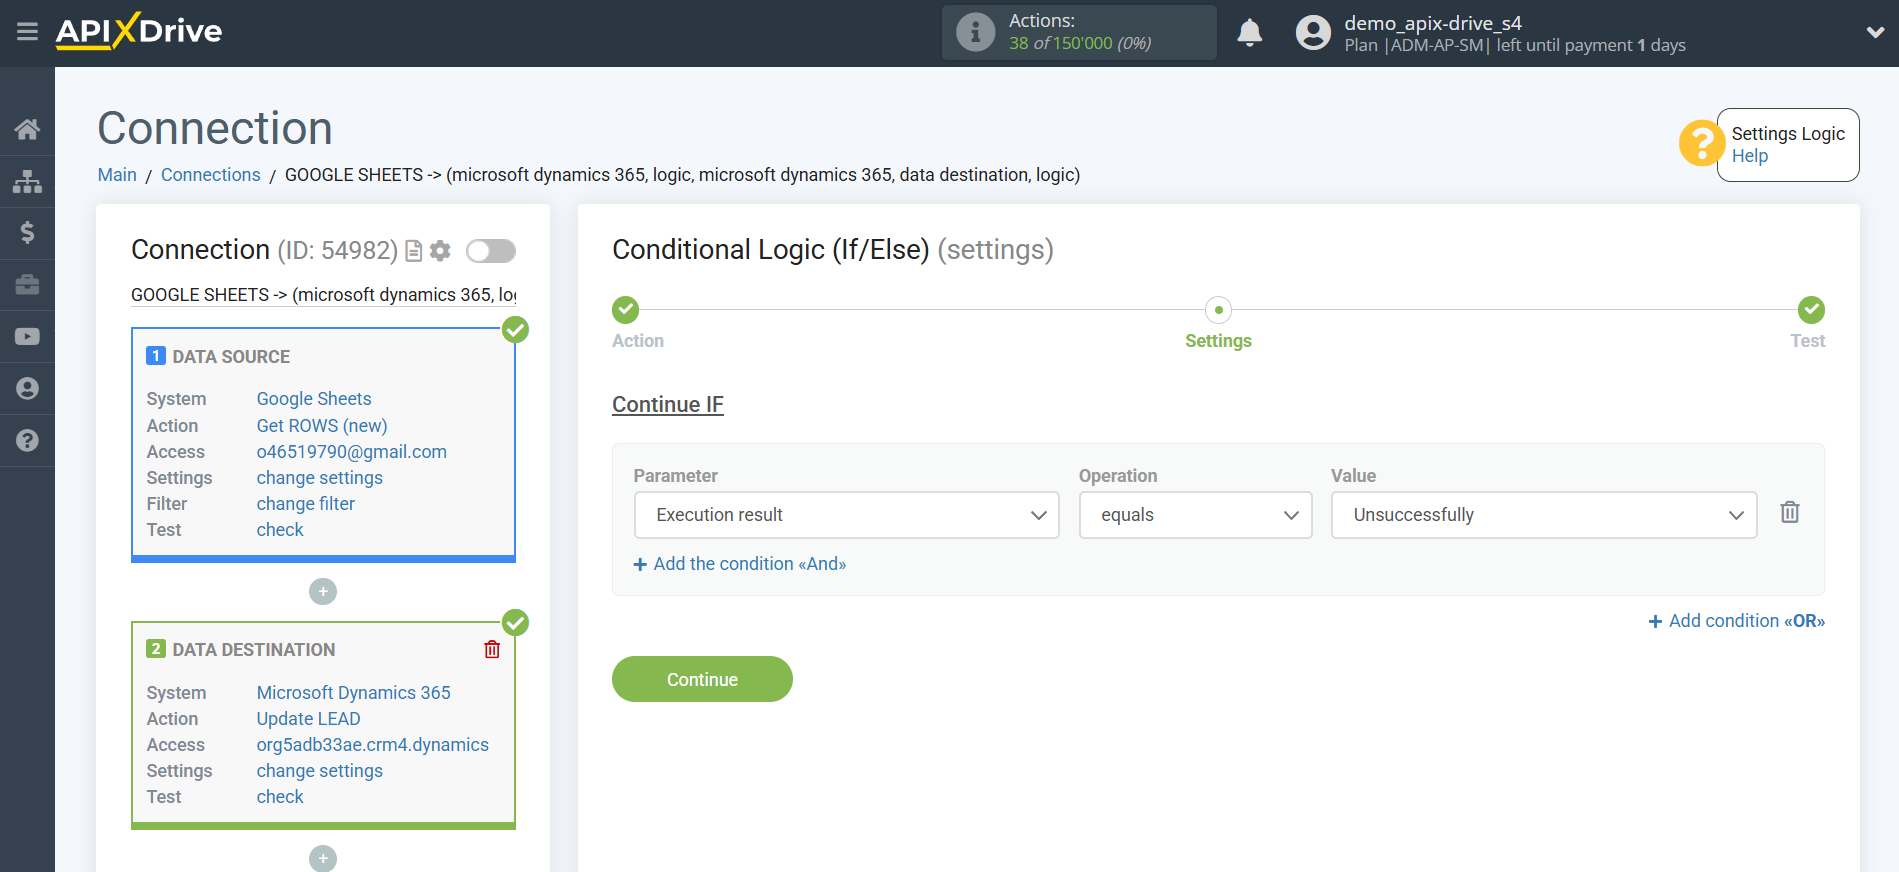Delete the Data Destination block
This screenshot has width=1899, height=872.
pyautogui.click(x=492, y=650)
